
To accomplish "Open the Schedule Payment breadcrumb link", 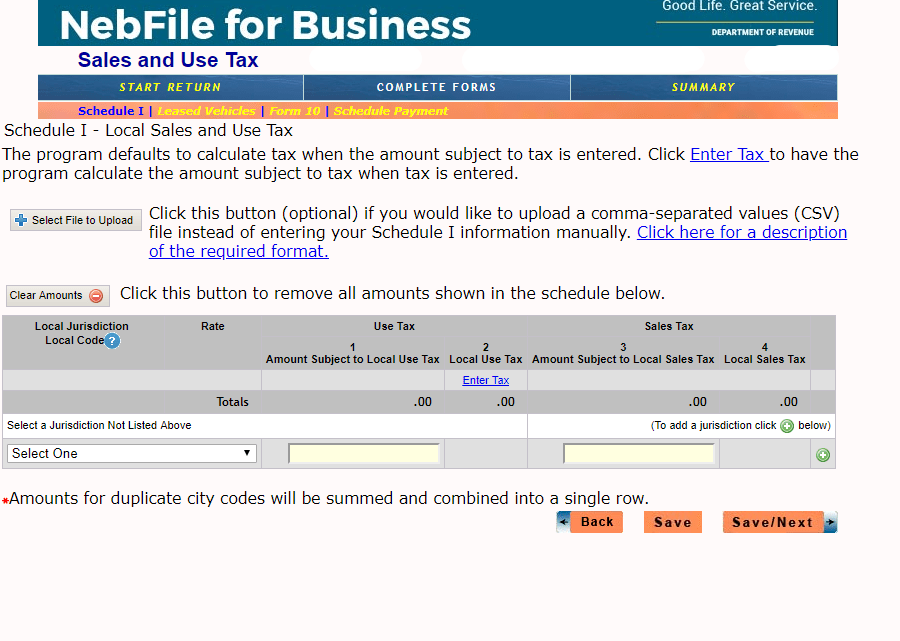I will [x=392, y=111].
